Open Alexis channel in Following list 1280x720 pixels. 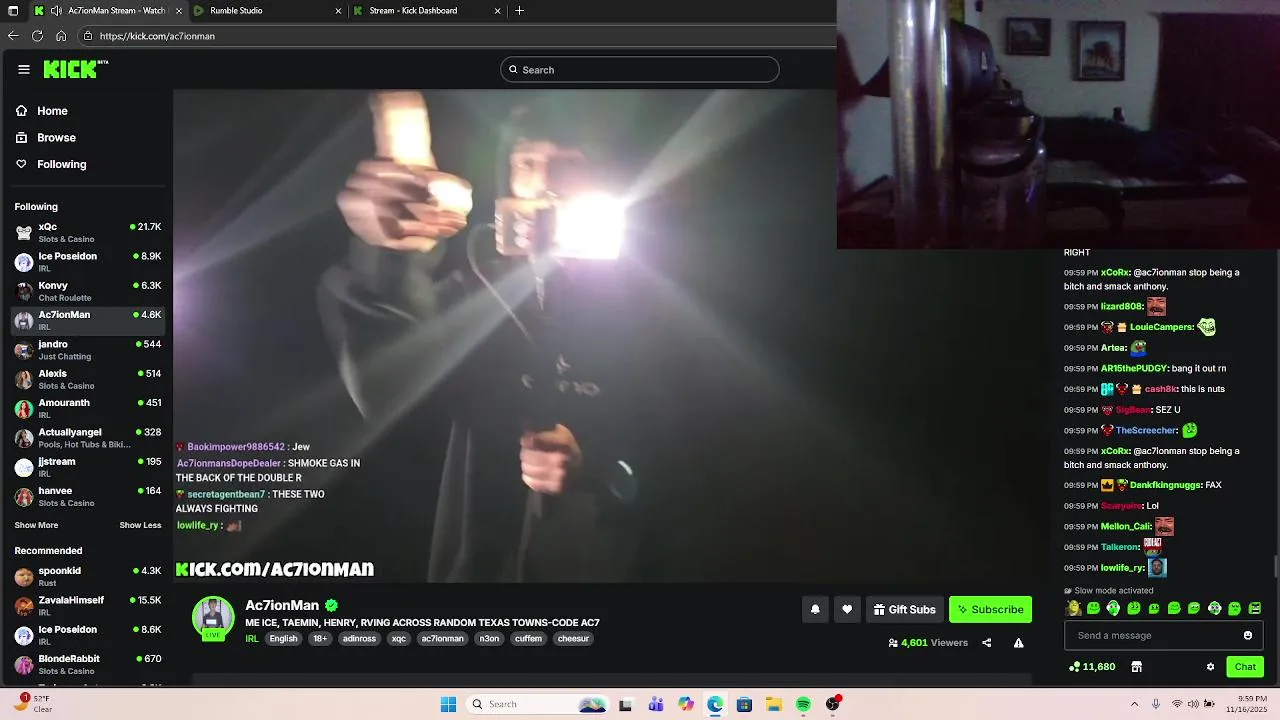point(88,379)
